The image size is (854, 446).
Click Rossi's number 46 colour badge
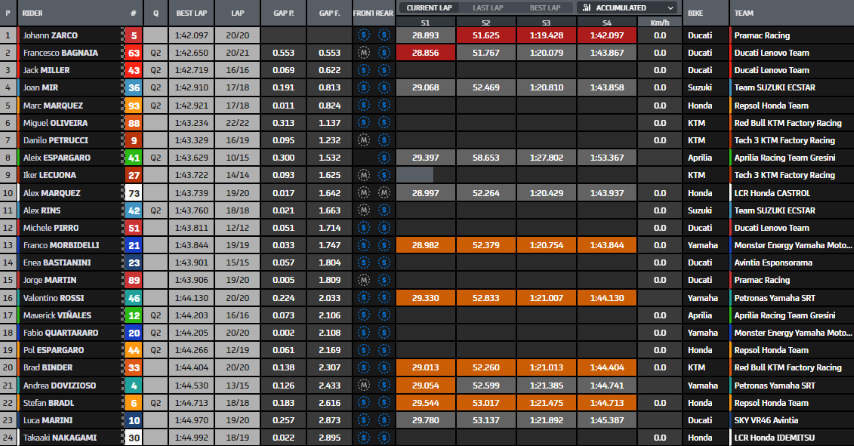click(133, 297)
